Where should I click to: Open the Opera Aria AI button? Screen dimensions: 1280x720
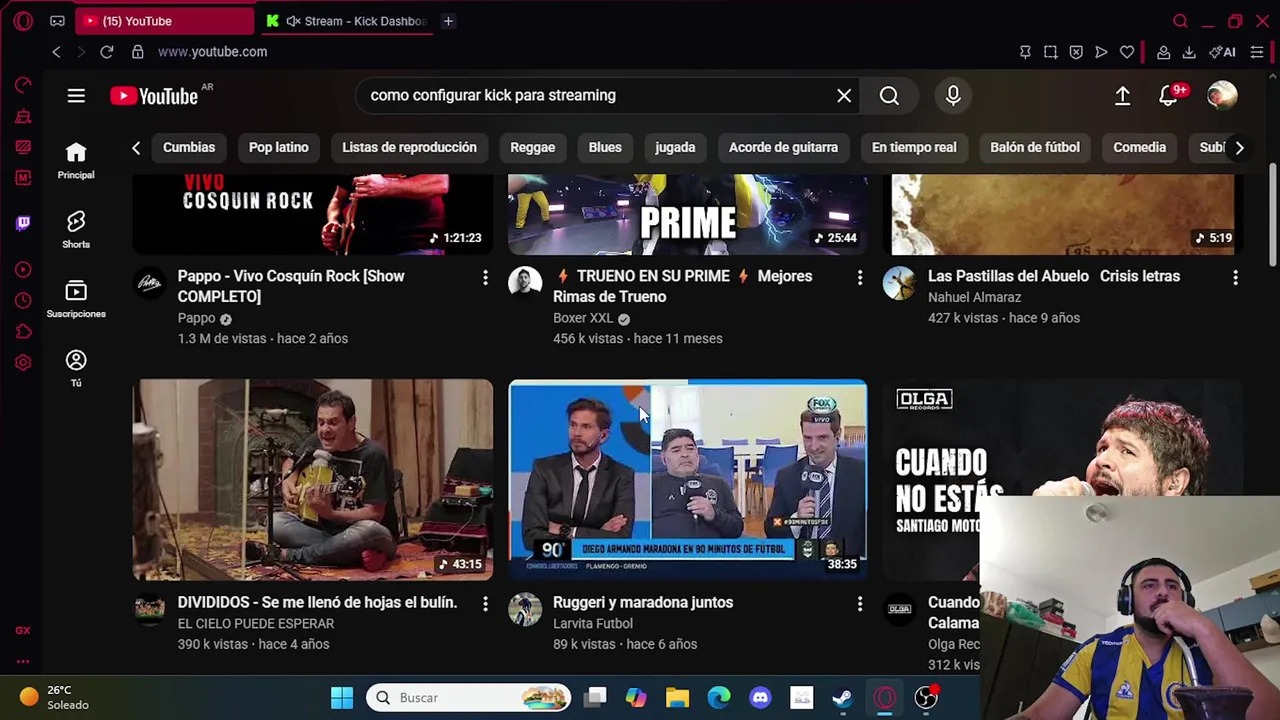[1222, 52]
